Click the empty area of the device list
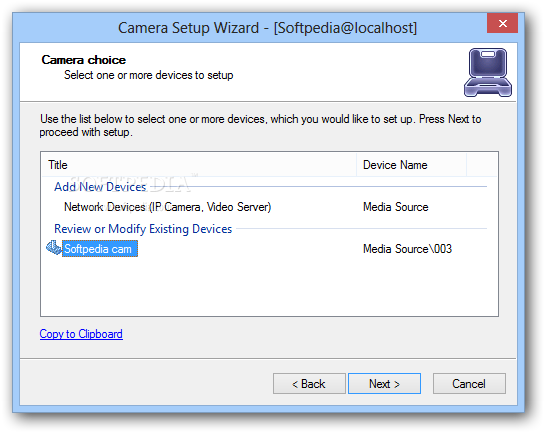The image size is (545, 433). pos(269,287)
